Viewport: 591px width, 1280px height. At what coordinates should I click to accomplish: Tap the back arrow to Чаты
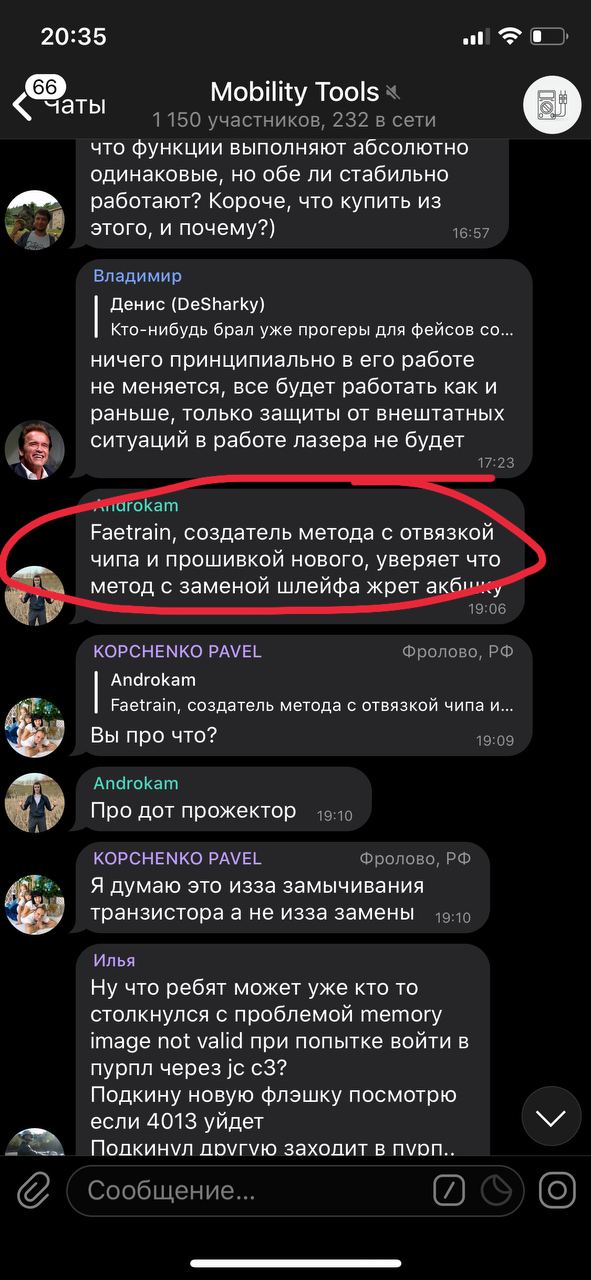[x=22, y=105]
